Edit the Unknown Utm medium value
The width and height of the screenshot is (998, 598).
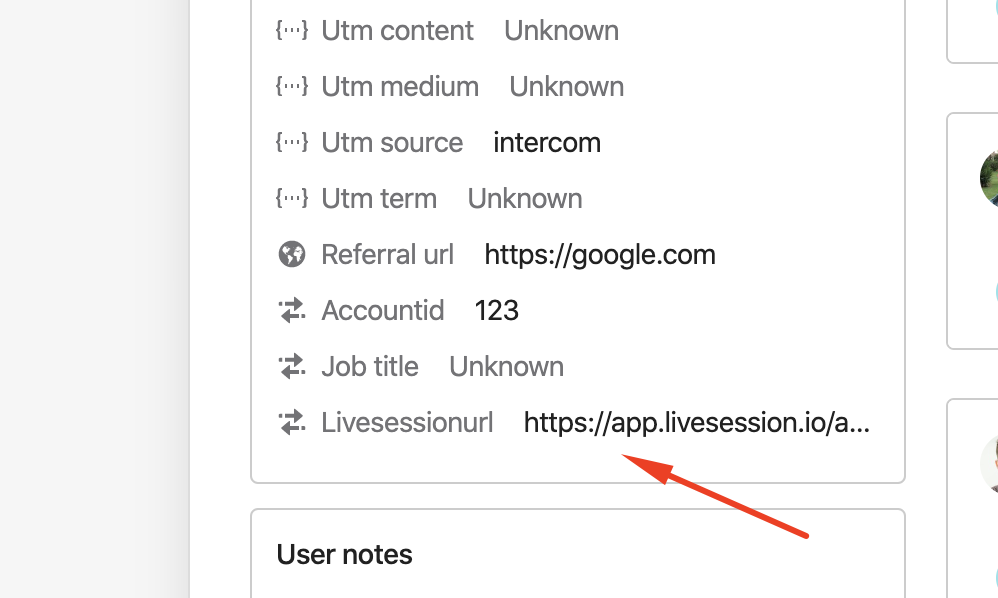[566, 87]
